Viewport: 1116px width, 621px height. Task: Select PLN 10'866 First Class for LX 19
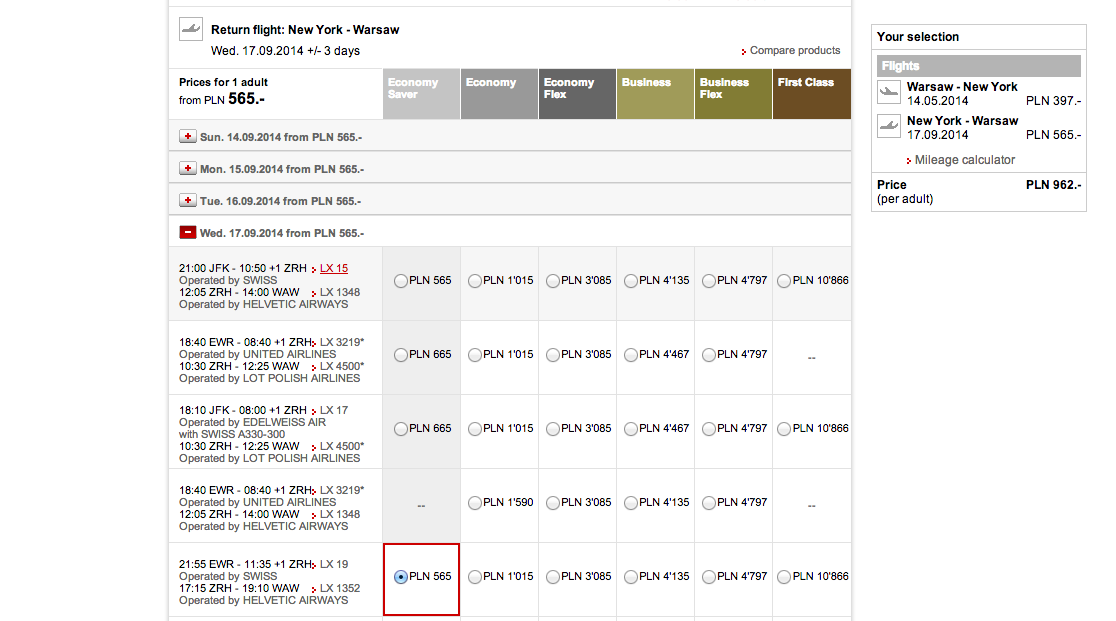(x=784, y=577)
